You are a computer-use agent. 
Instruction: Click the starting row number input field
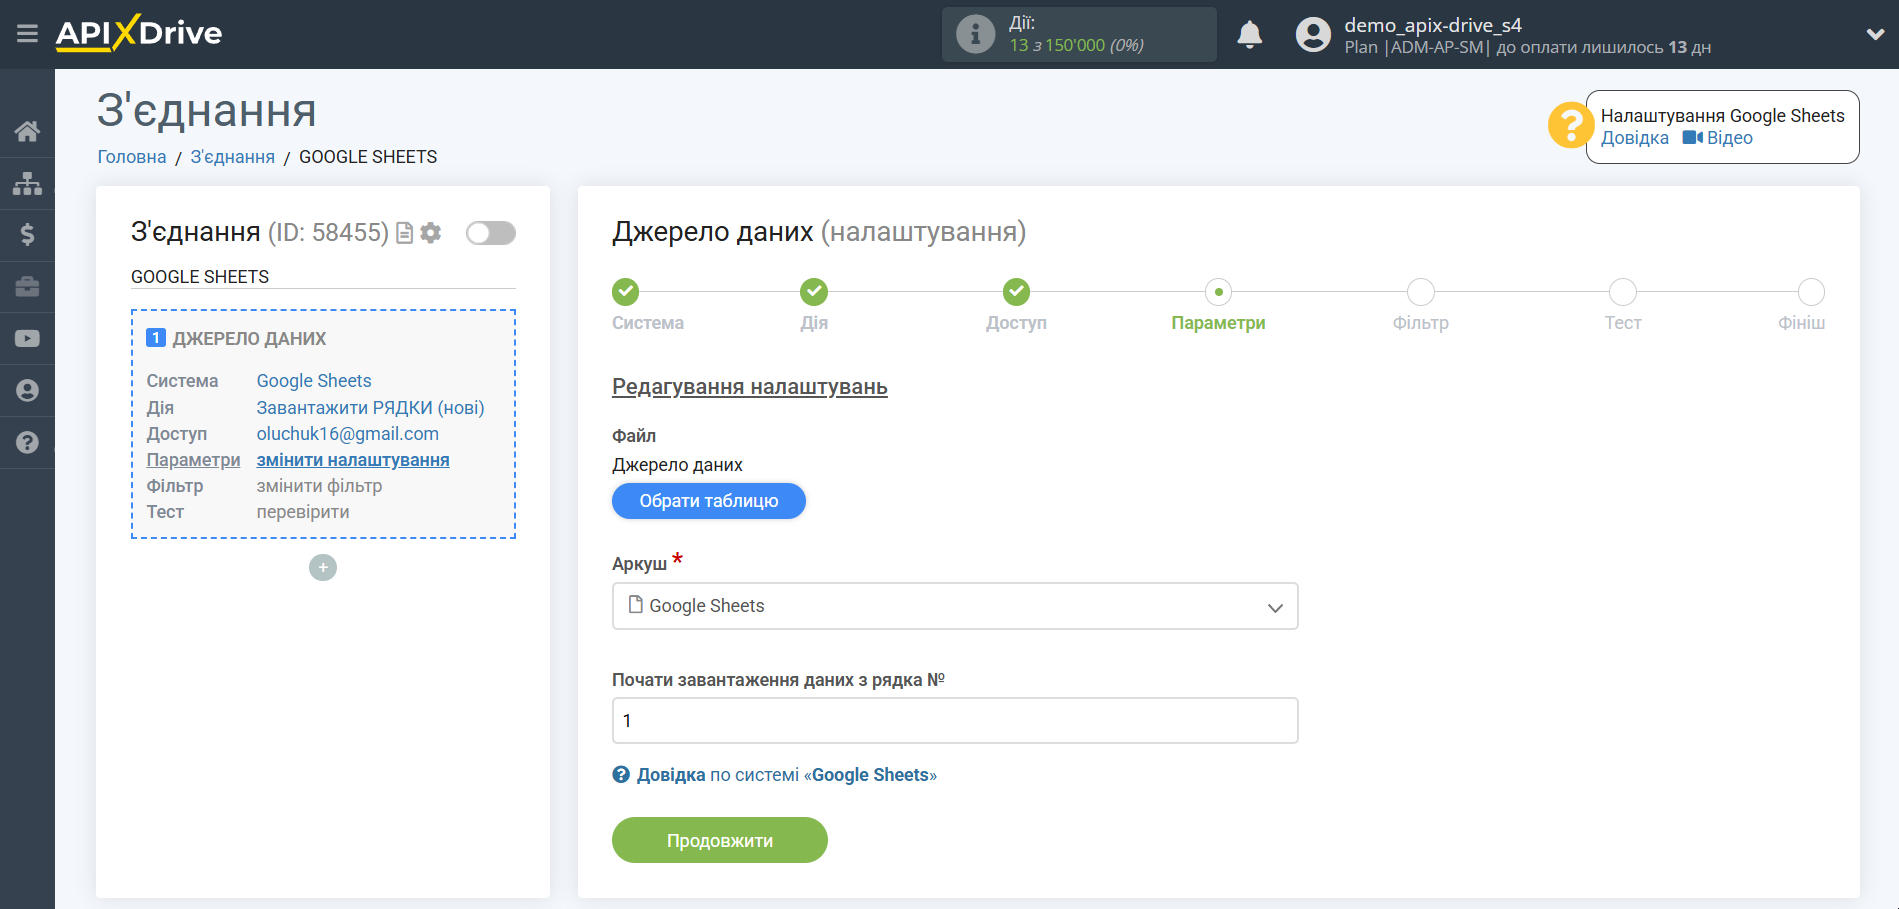coord(954,720)
